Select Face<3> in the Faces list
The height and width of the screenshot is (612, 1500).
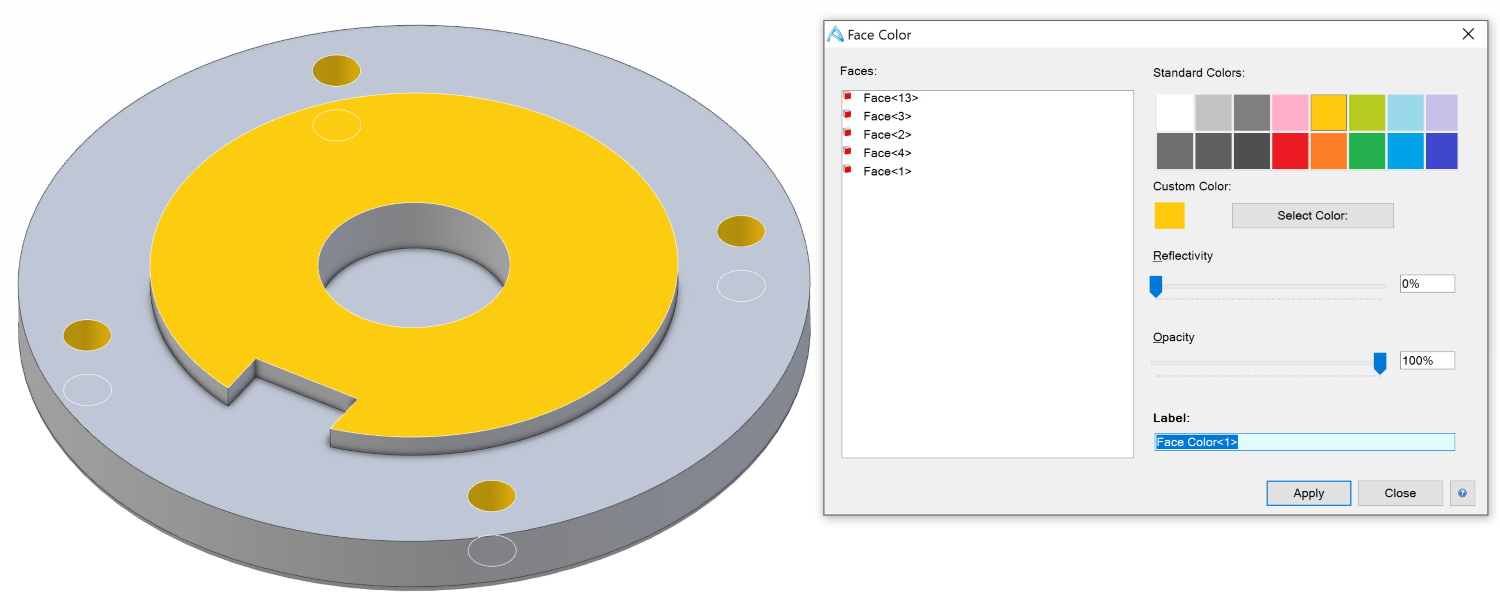click(x=887, y=116)
